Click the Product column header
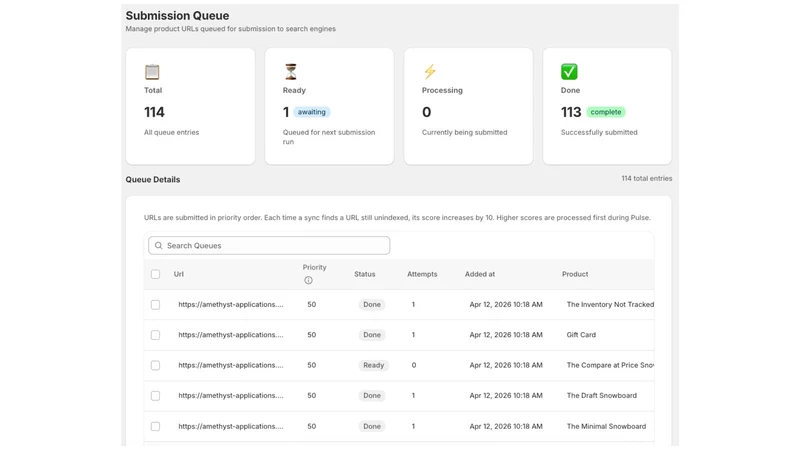 click(x=575, y=274)
